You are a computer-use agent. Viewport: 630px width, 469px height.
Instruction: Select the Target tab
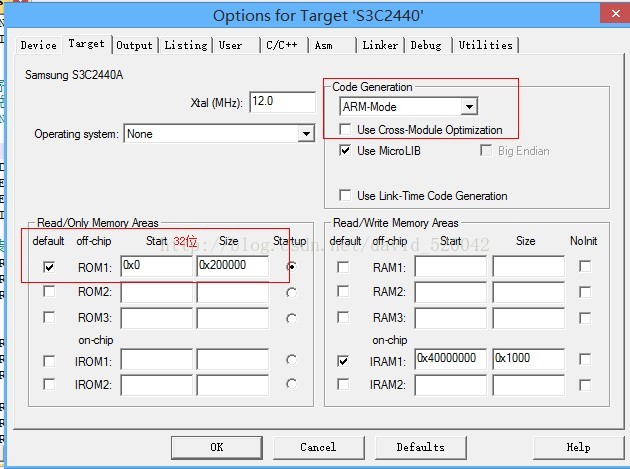coord(86,43)
